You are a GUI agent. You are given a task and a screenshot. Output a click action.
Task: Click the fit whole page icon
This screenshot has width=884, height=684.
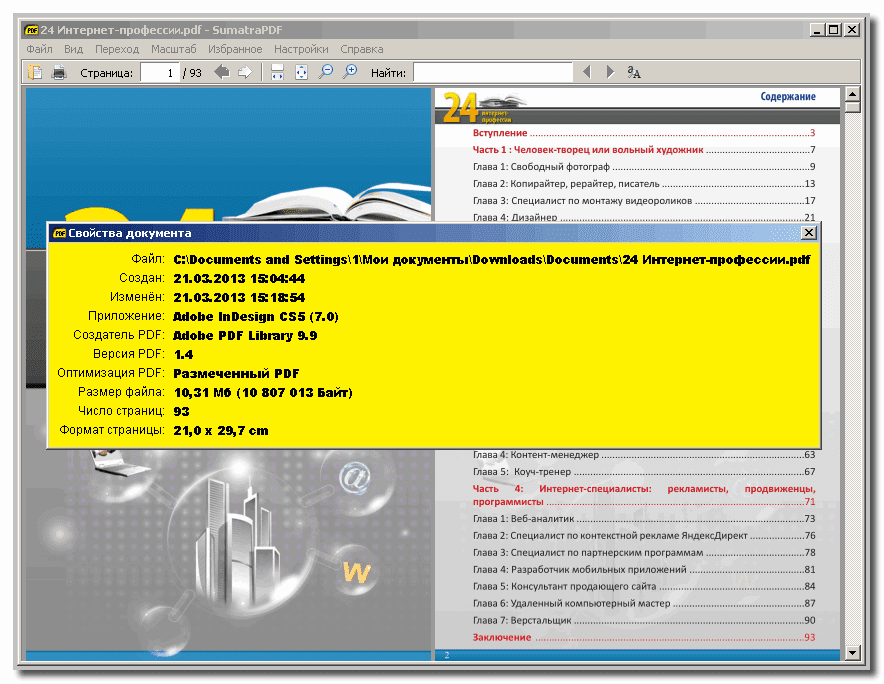301,72
